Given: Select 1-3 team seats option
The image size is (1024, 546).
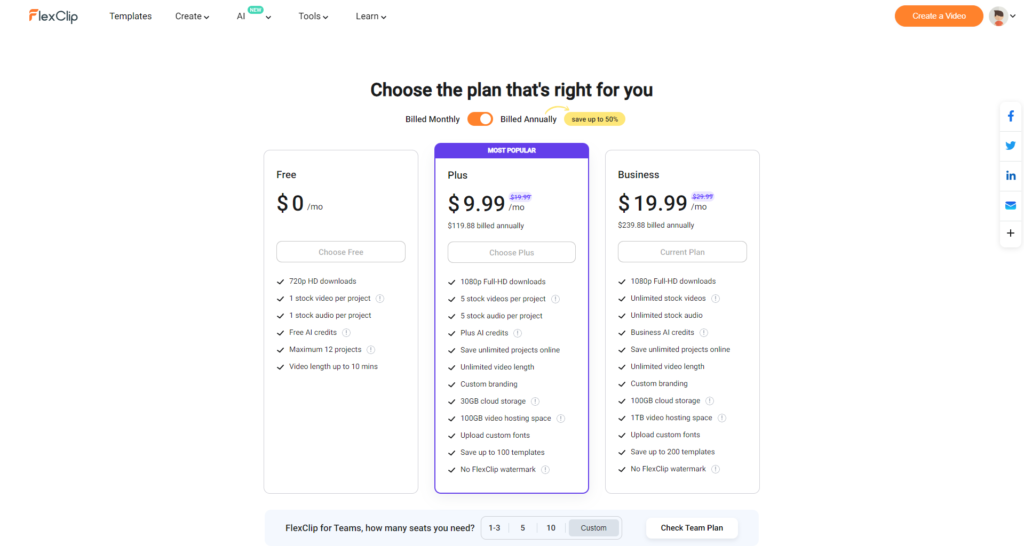Looking at the screenshot, I should point(495,528).
